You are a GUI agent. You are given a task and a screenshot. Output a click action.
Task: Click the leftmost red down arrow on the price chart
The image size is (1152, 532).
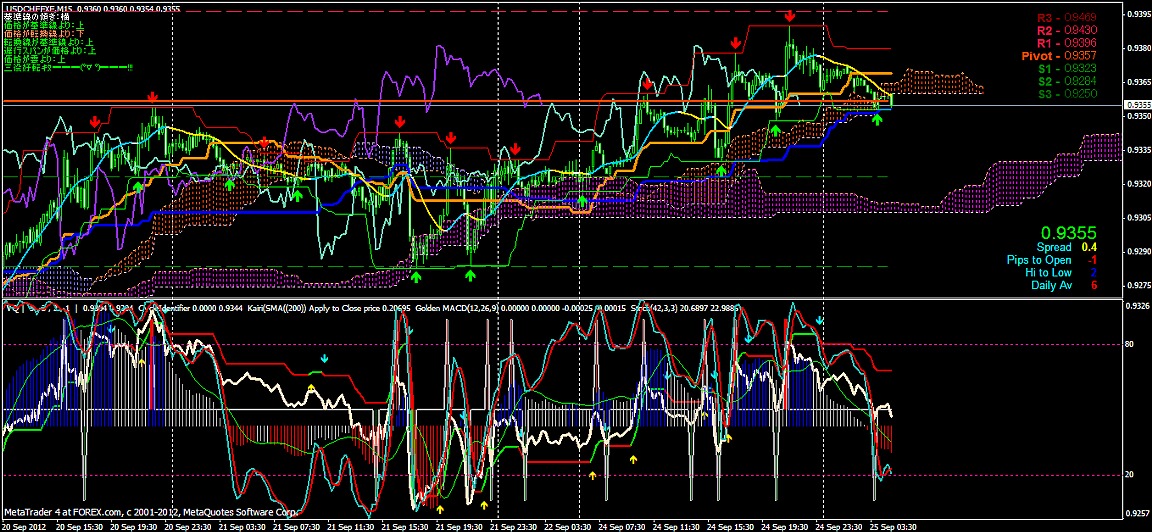[94, 121]
